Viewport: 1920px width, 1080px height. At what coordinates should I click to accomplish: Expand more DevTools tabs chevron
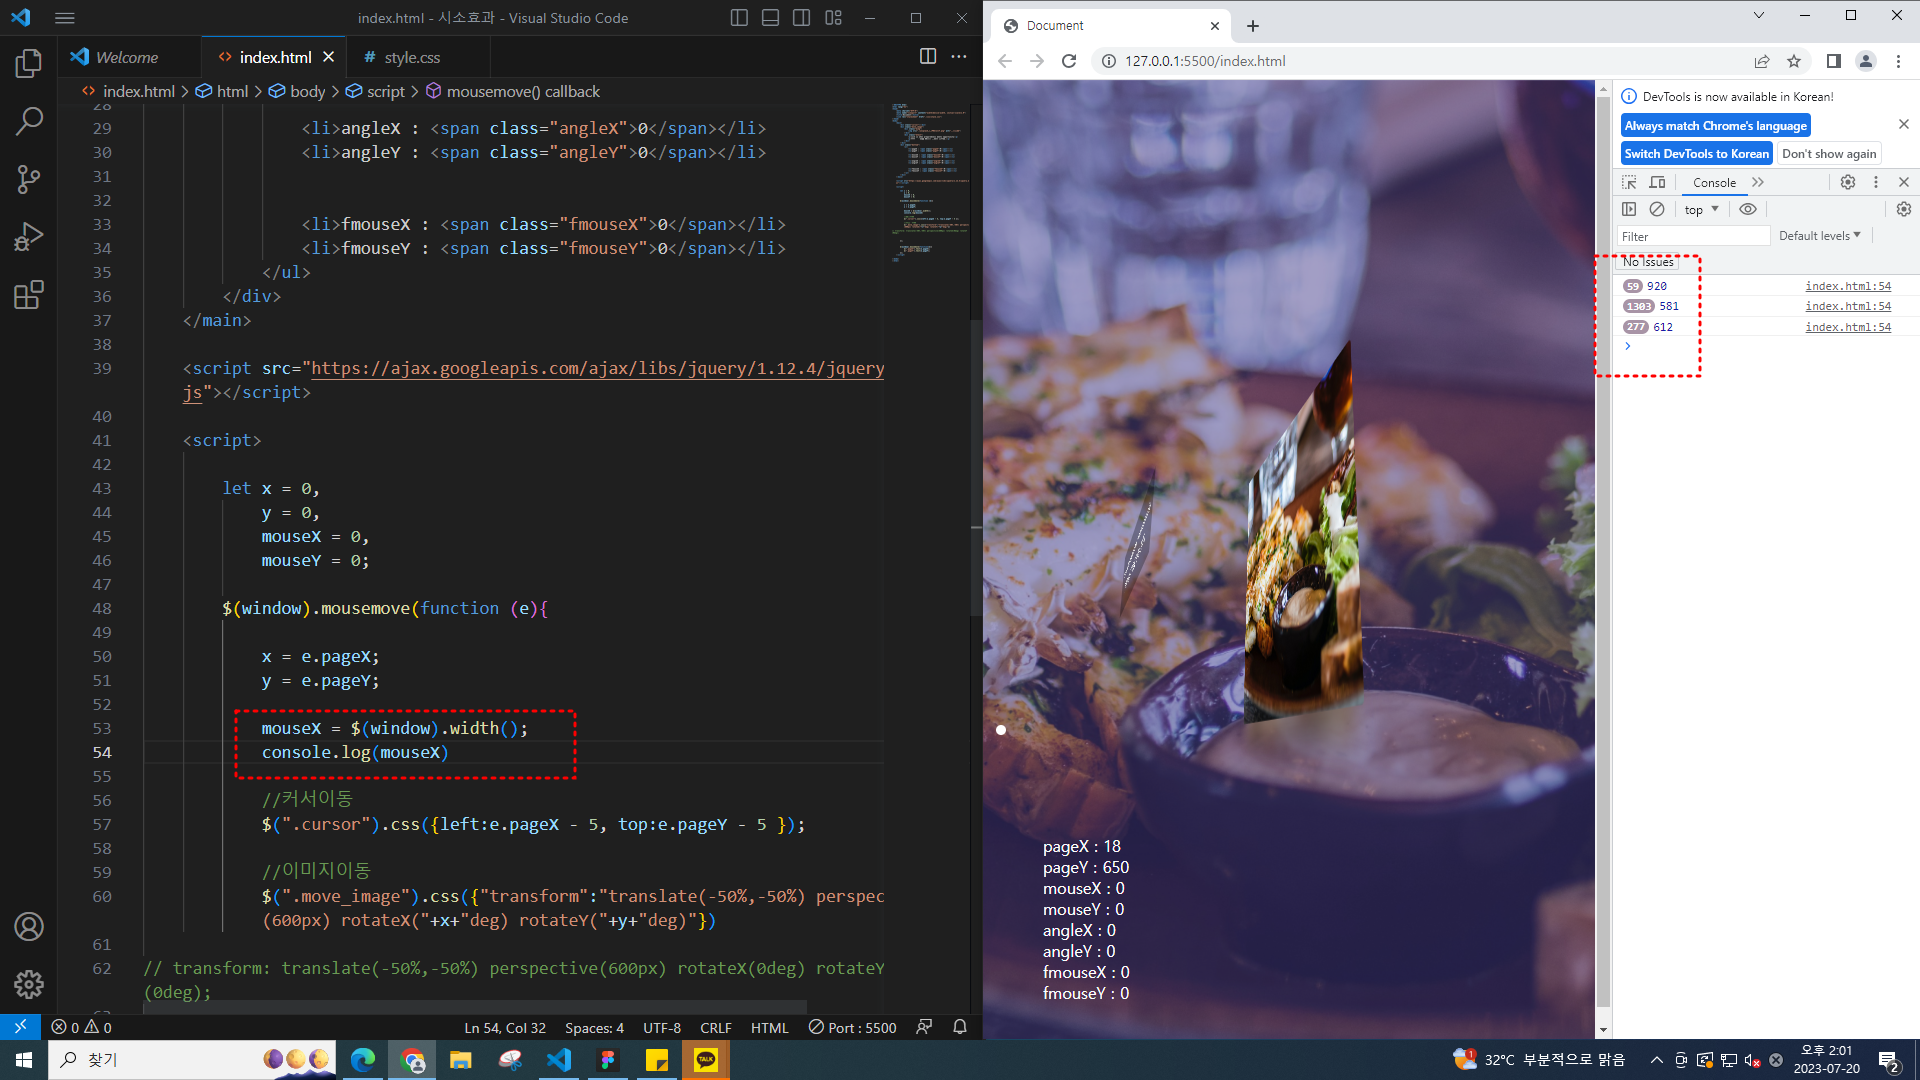click(1758, 182)
